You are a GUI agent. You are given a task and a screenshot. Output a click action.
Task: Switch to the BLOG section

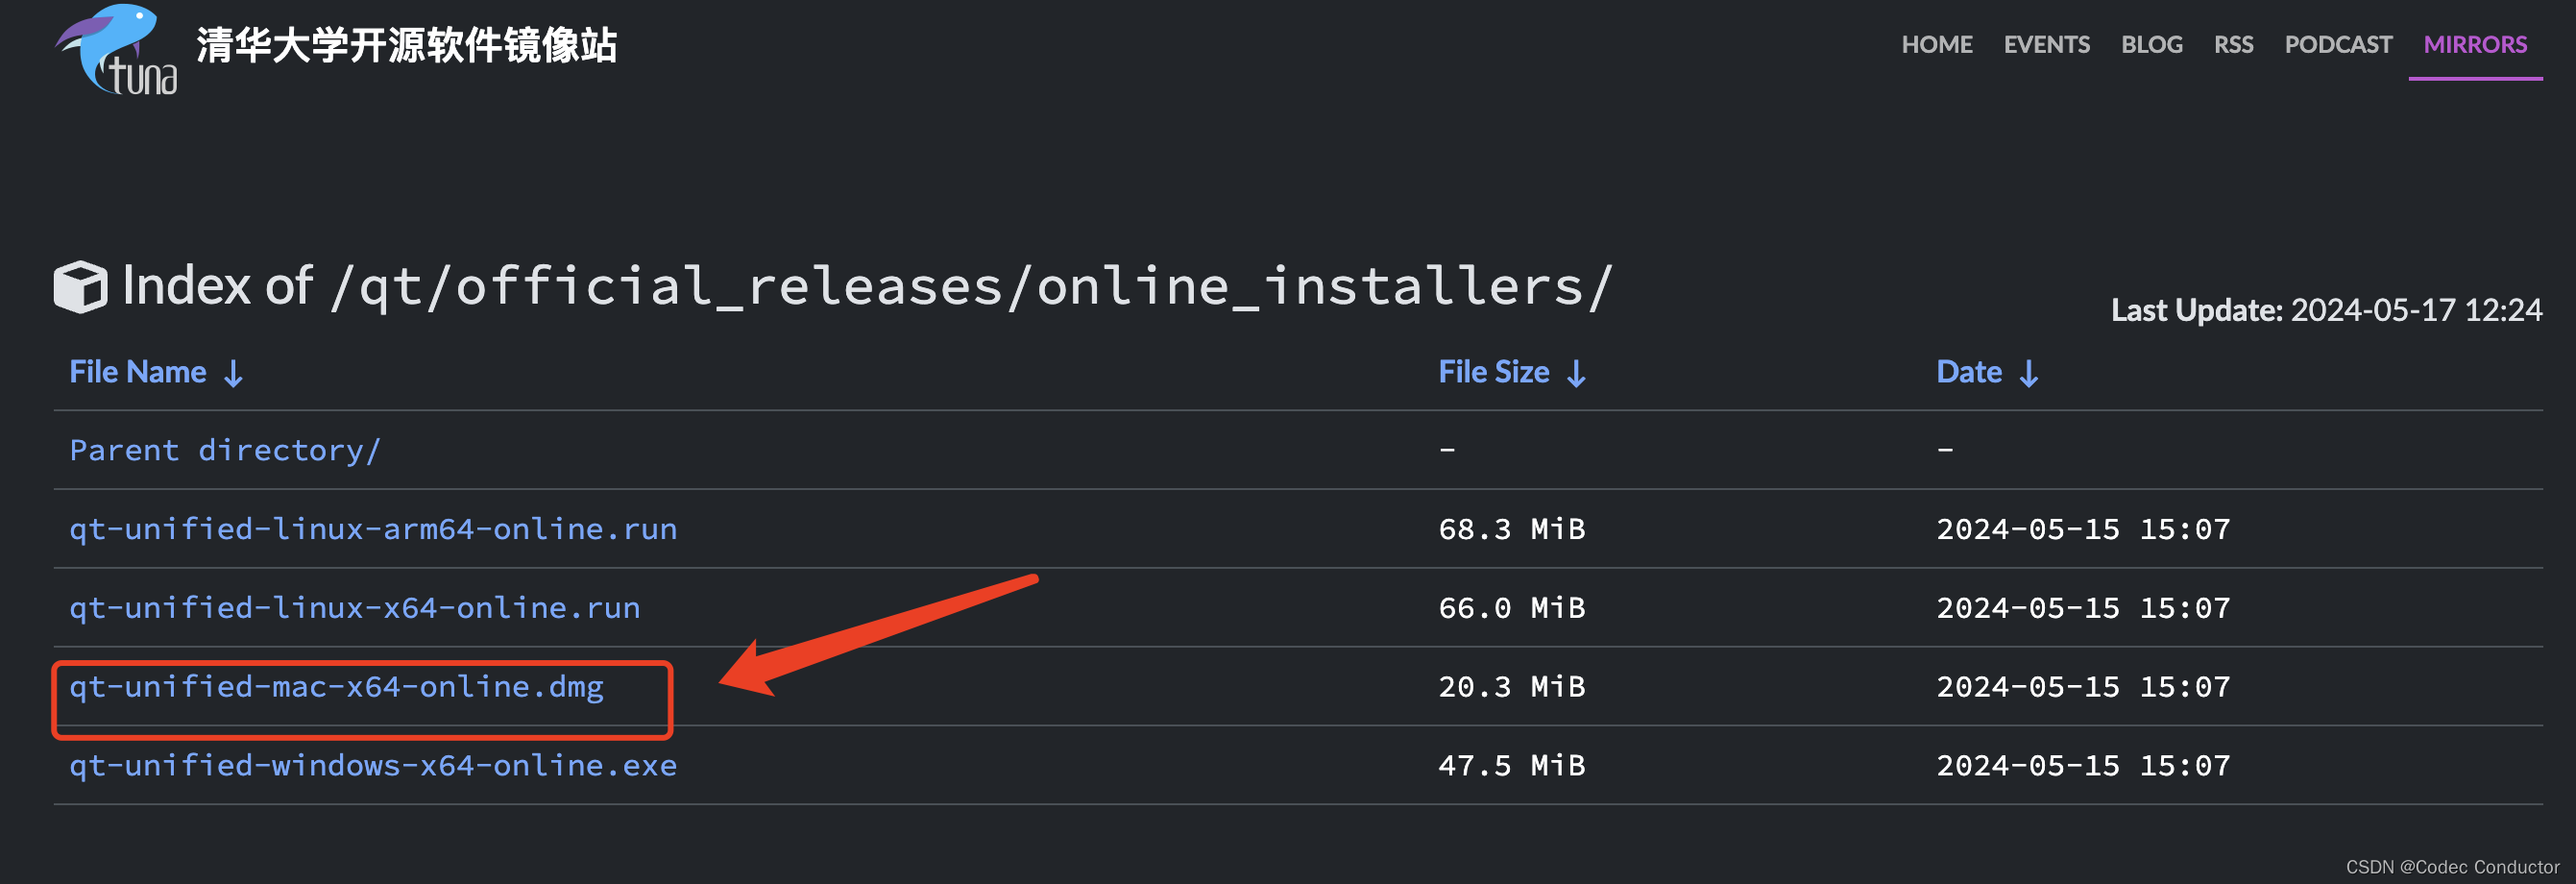[x=2152, y=44]
